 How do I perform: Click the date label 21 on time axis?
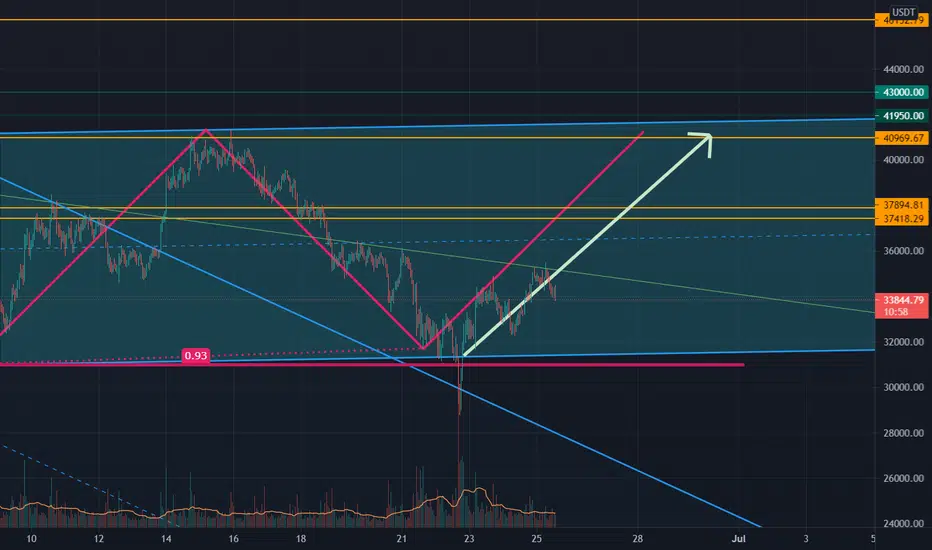[402, 539]
